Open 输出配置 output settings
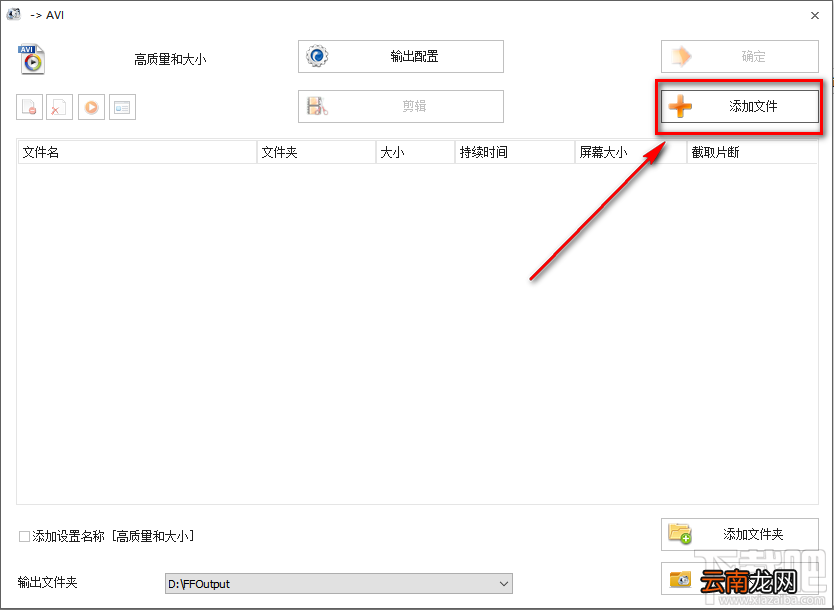 [x=401, y=56]
